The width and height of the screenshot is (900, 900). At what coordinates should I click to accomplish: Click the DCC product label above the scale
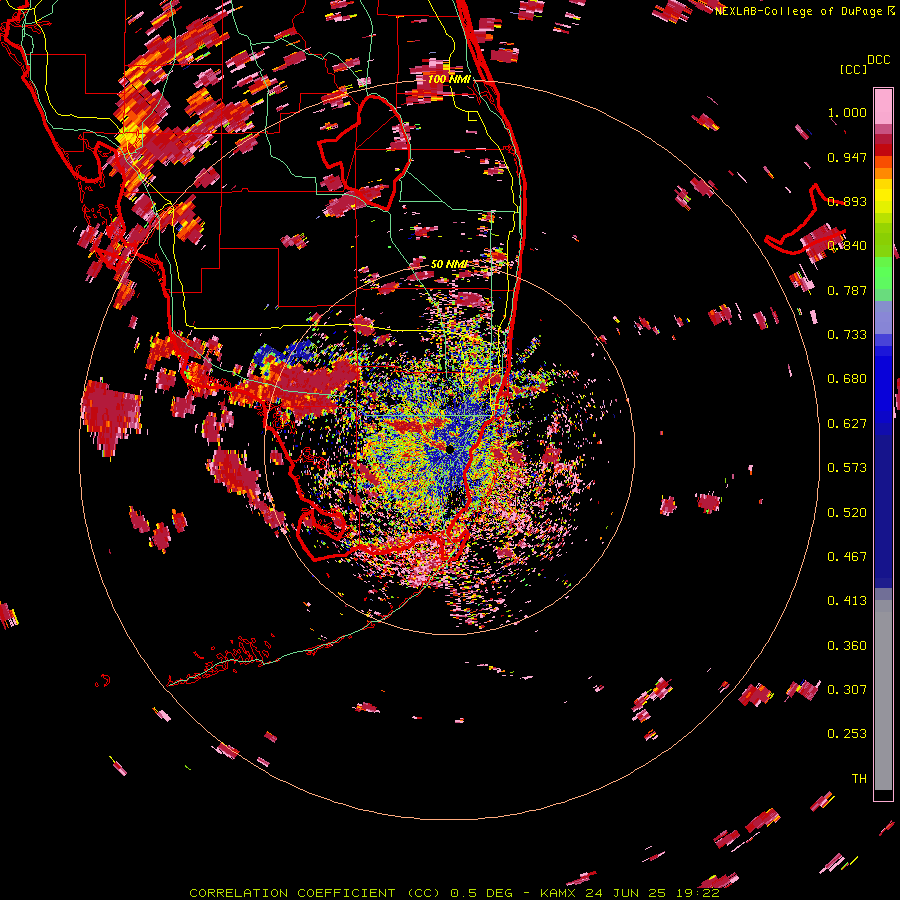tap(878, 60)
